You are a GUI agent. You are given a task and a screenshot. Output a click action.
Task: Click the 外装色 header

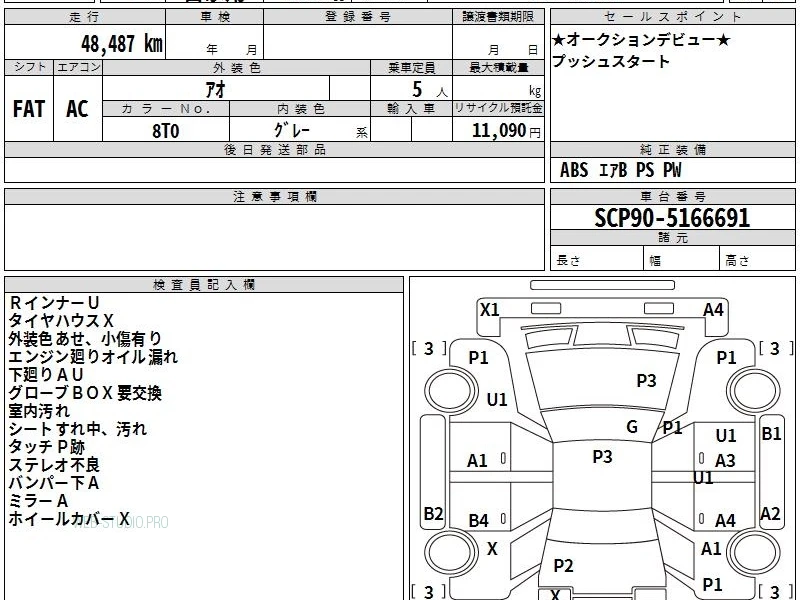coord(237,67)
